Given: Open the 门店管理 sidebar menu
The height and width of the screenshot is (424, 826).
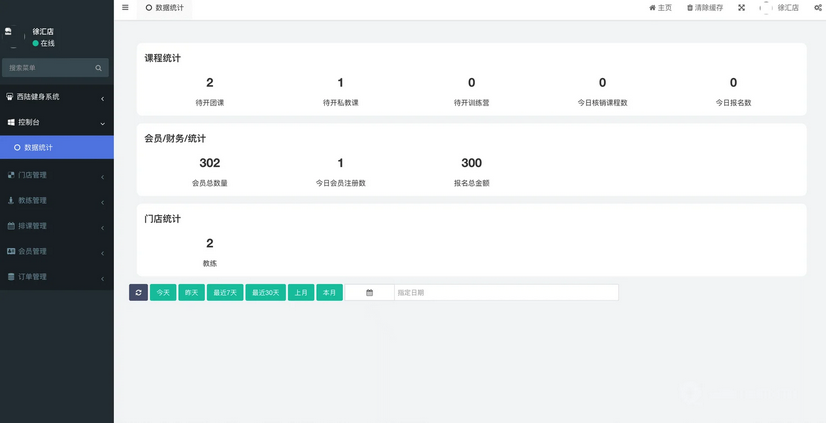Looking at the screenshot, I should [57, 175].
